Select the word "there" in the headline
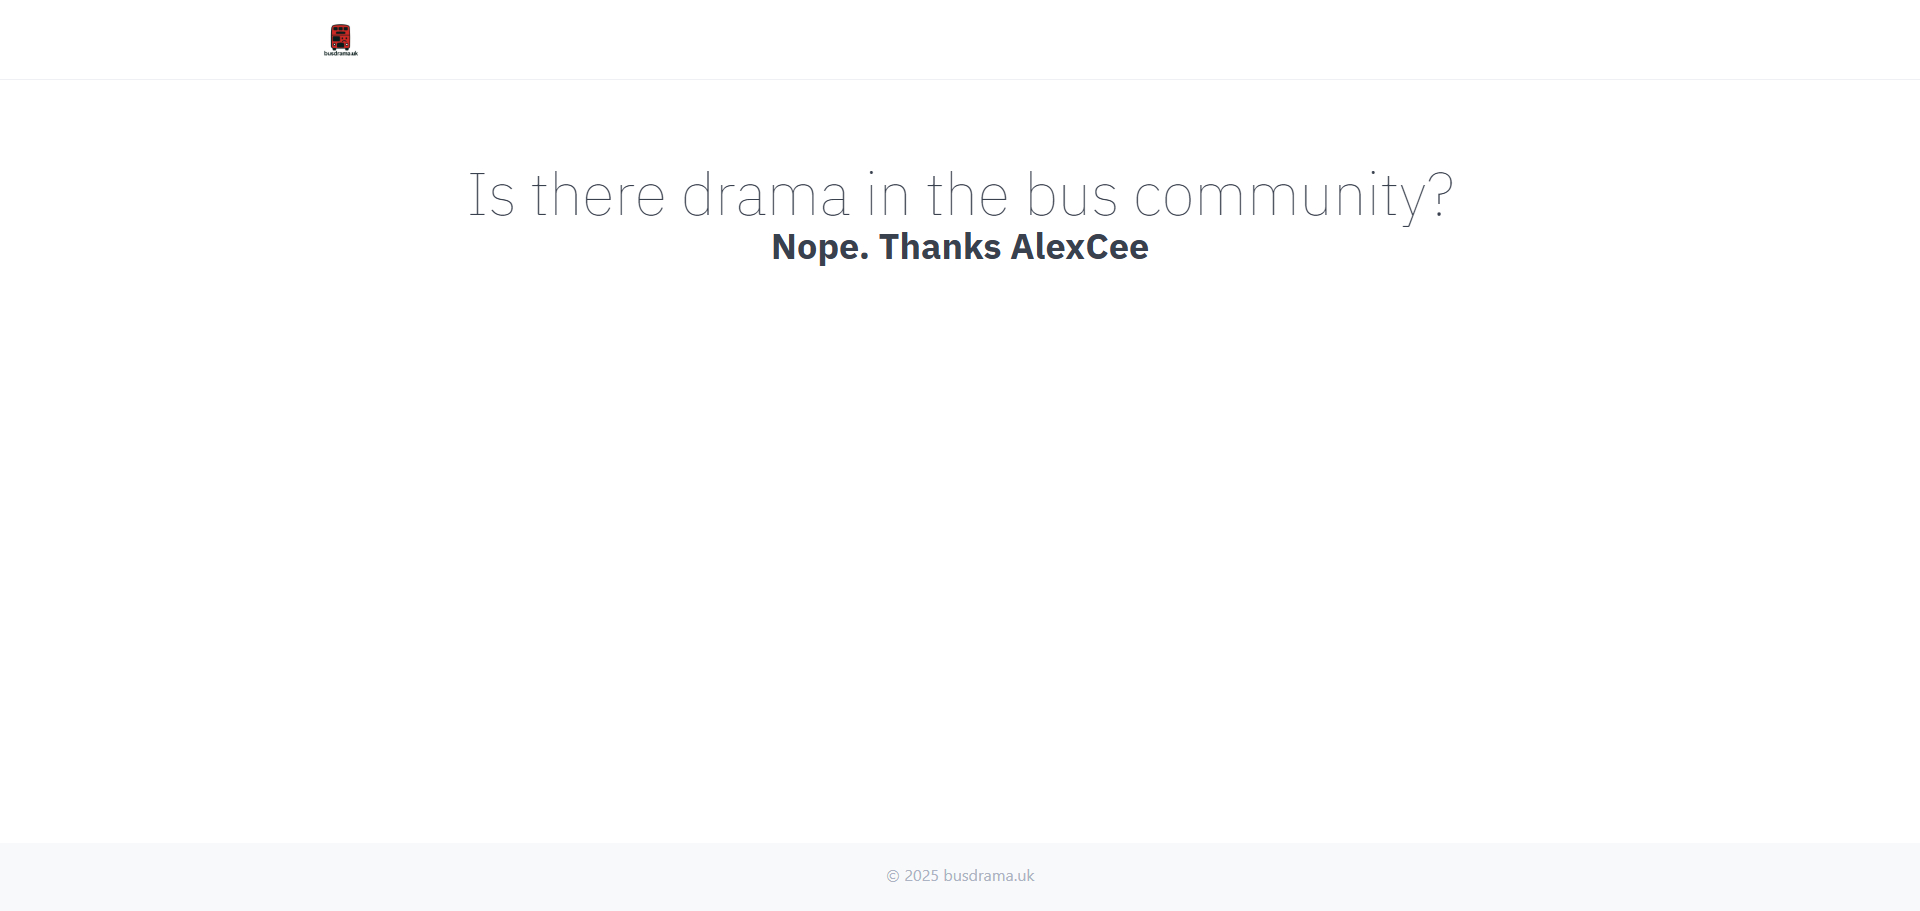 [x=598, y=195]
